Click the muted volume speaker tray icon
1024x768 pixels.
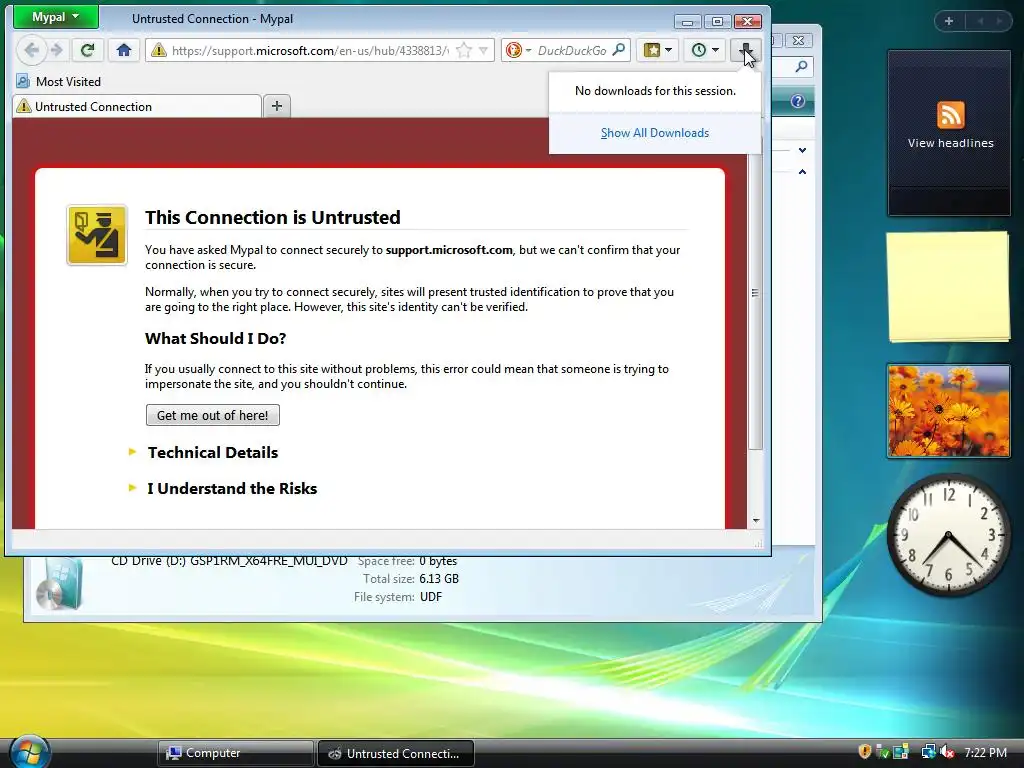click(x=948, y=752)
